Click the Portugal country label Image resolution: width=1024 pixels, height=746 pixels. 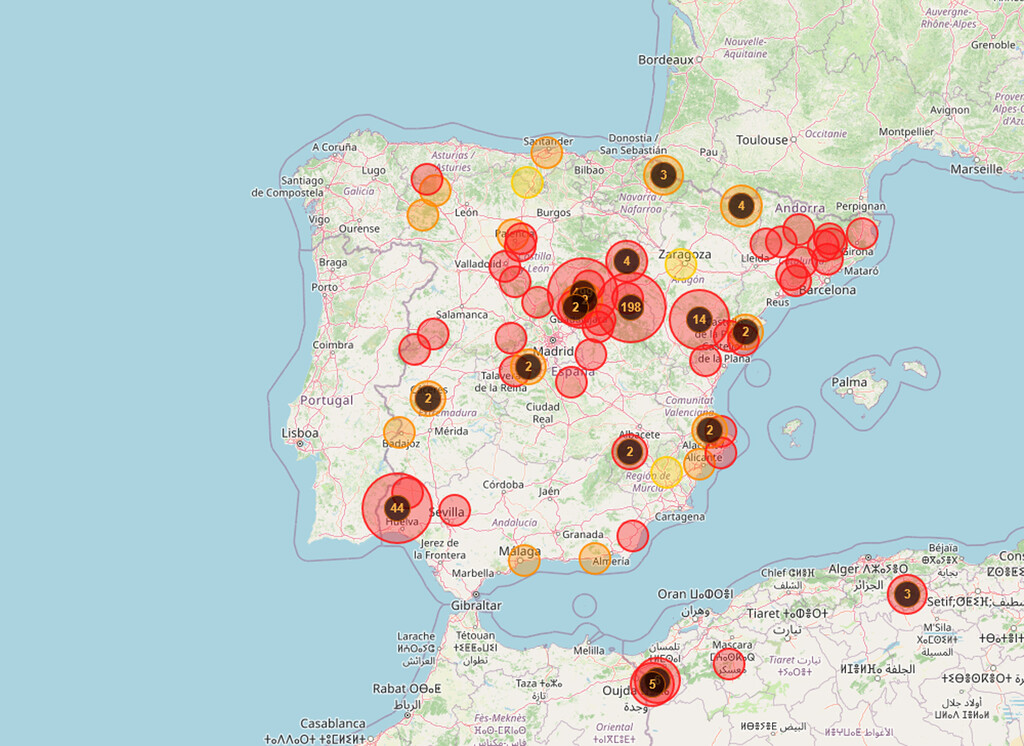(x=327, y=400)
